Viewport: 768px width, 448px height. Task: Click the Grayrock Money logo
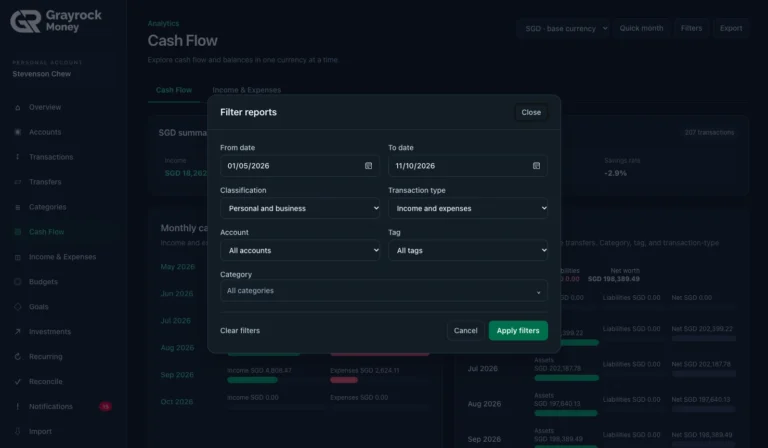tap(56, 22)
